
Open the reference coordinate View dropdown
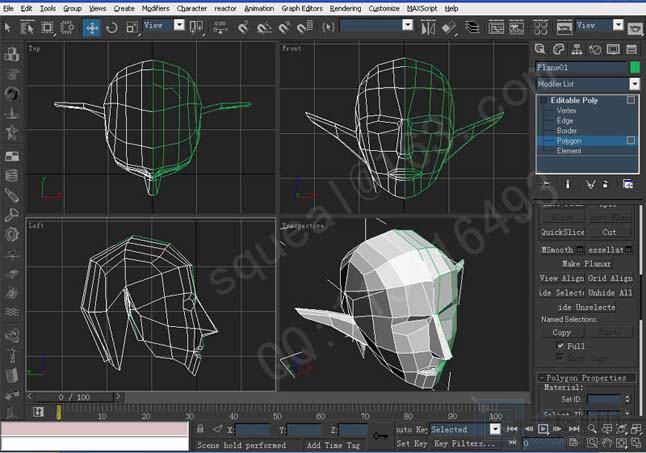click(179, 26)
